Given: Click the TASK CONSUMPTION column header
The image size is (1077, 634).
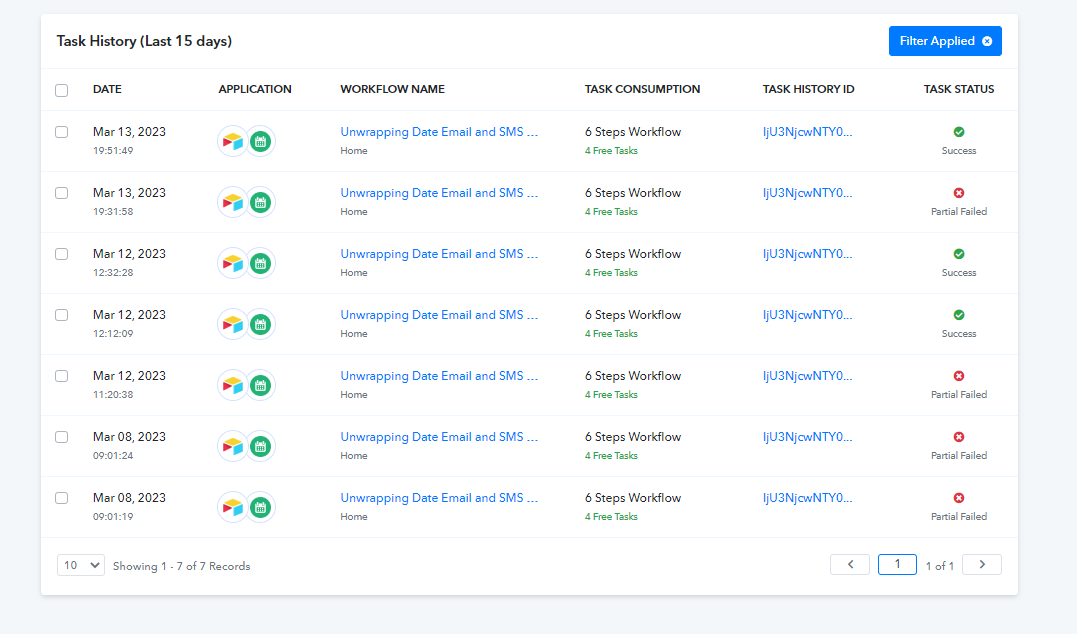Looking at the screenshot, I should coord(642,89).
